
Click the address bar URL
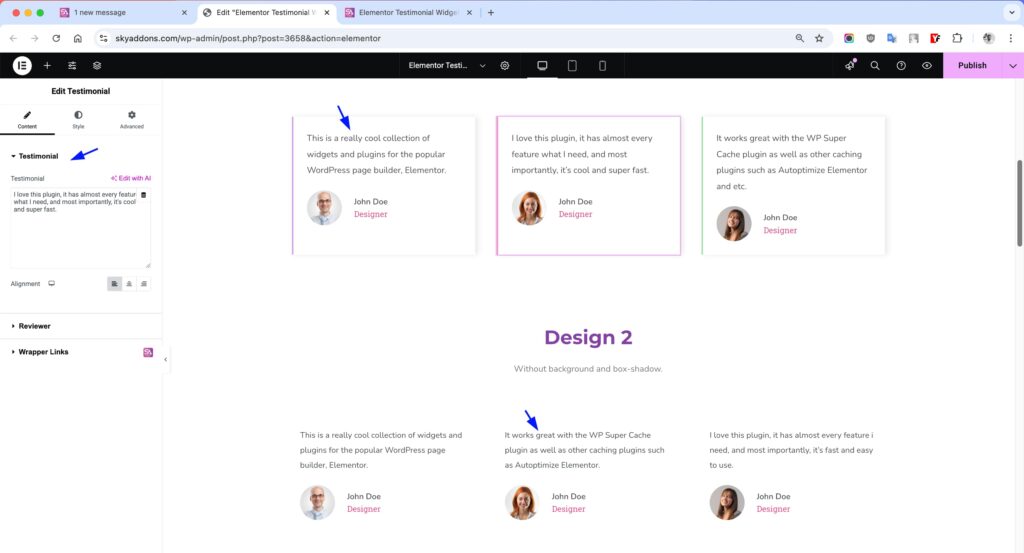point(248,39)
